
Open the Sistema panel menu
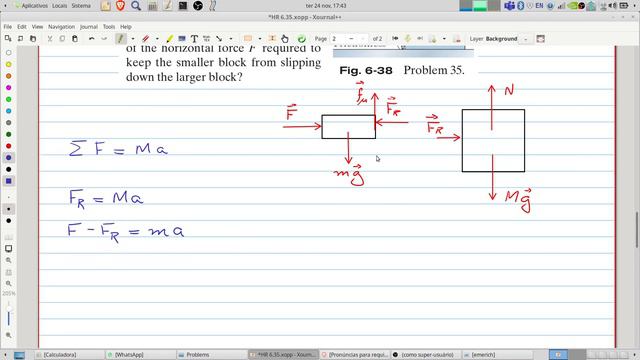pyautogui.click(x=81, y=6)
